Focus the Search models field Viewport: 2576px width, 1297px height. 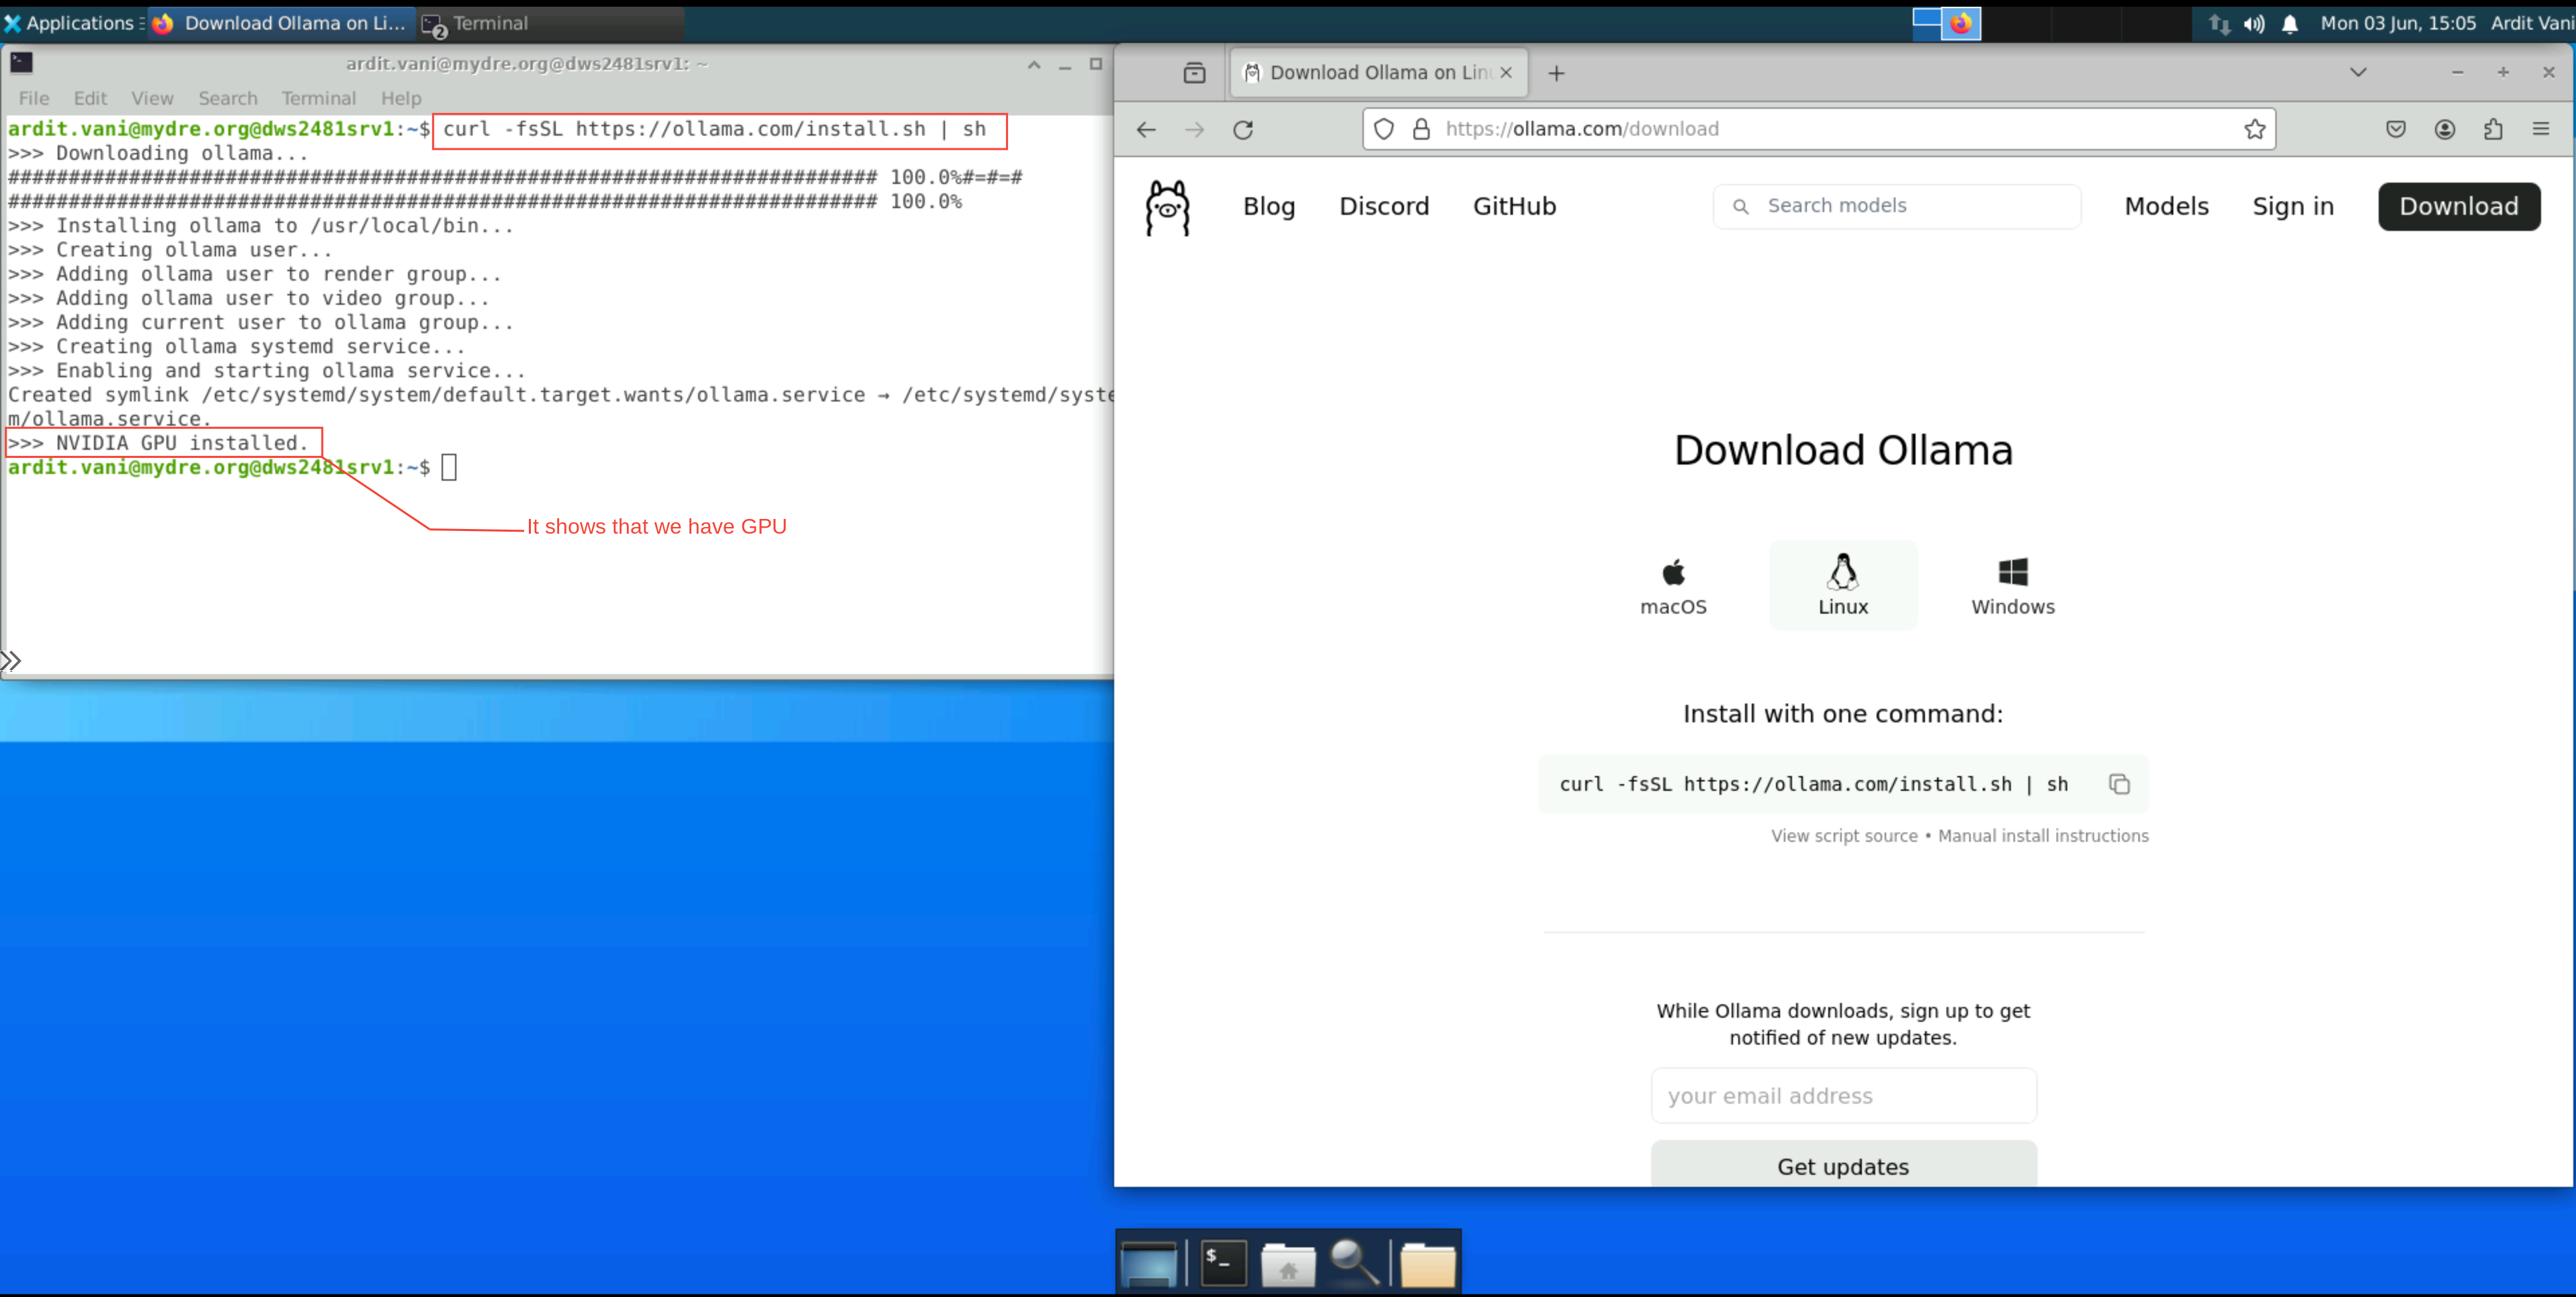pyautogui.click(x=1897, y=206)
